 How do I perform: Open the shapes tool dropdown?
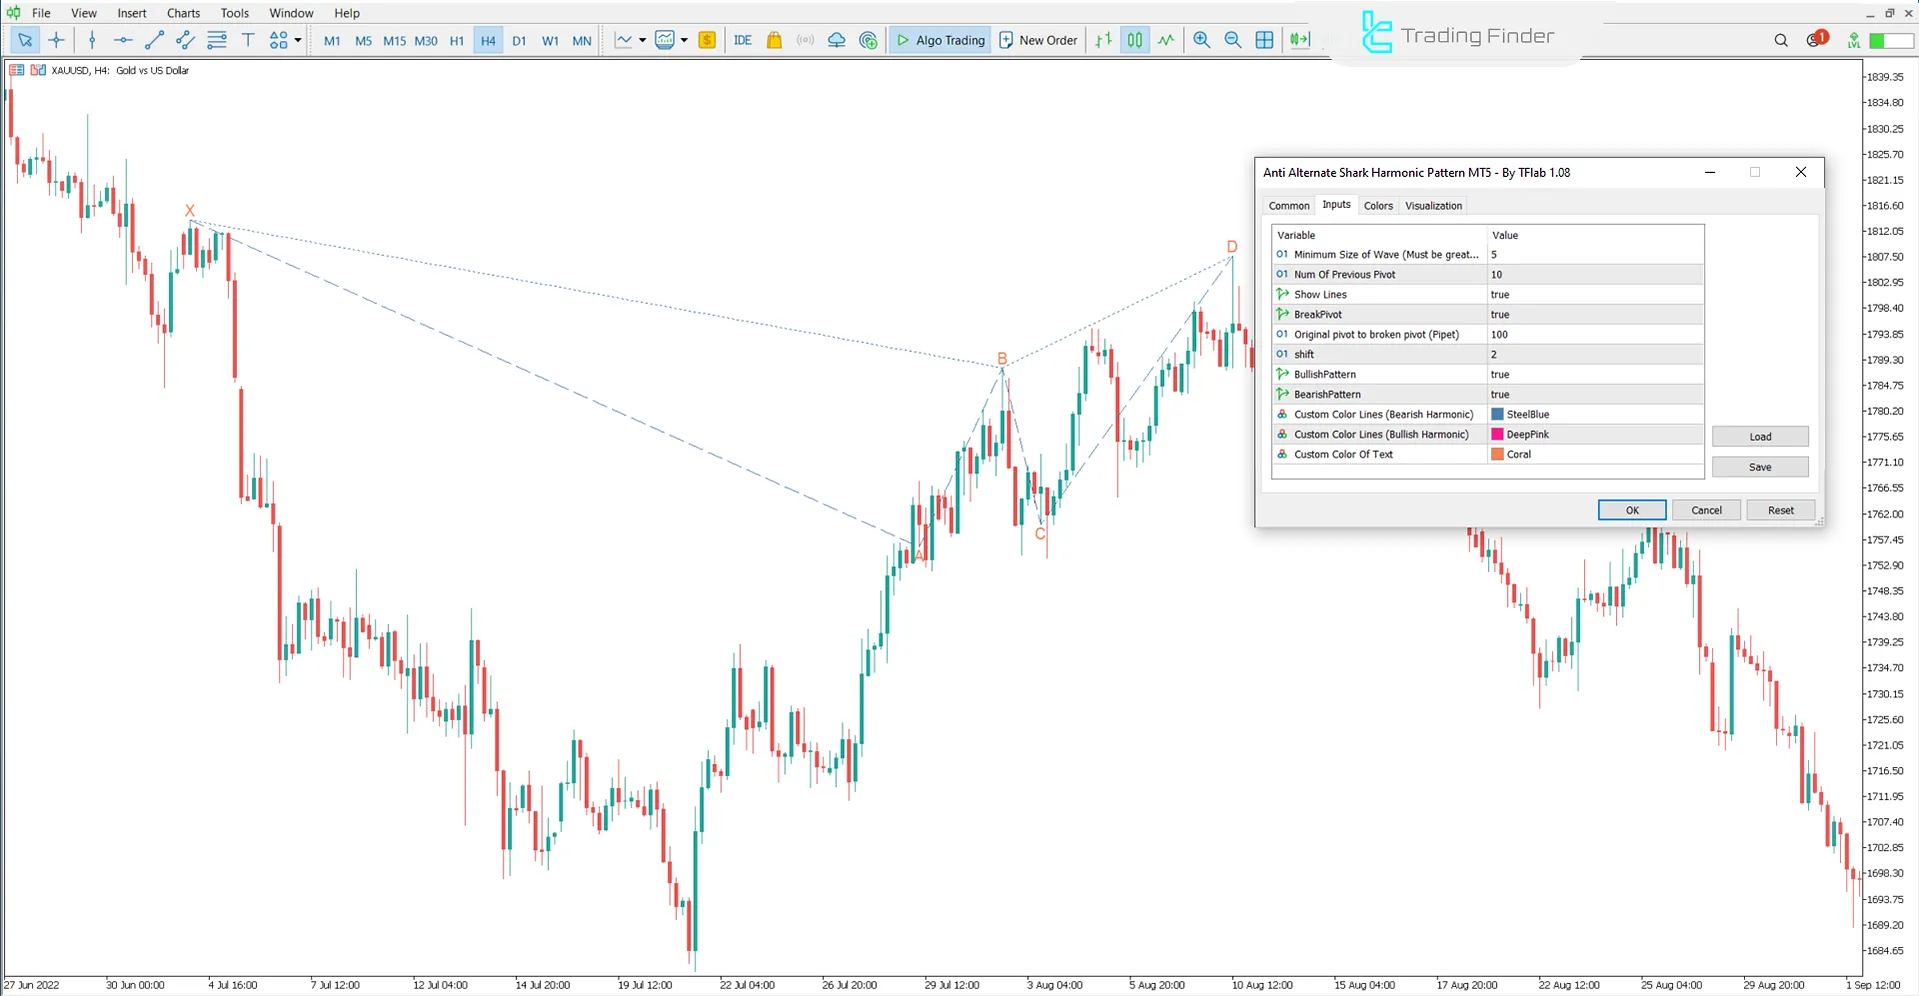pos(297,40)
